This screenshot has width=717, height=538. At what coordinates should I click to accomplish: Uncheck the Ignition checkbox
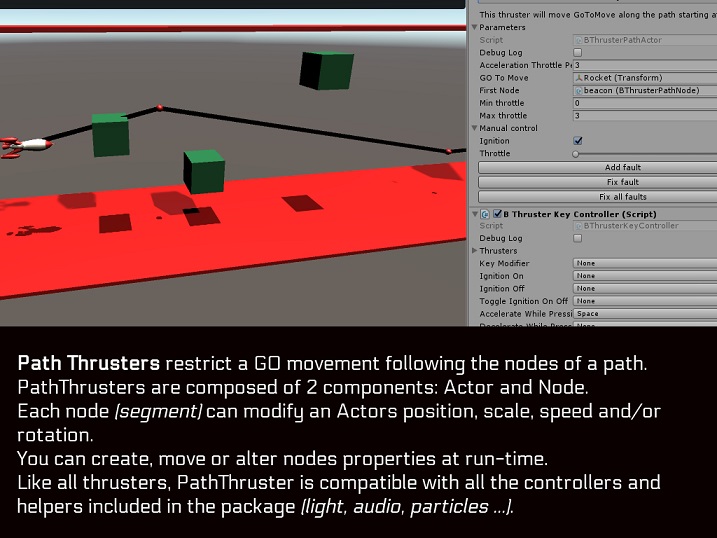click(578, 141)
